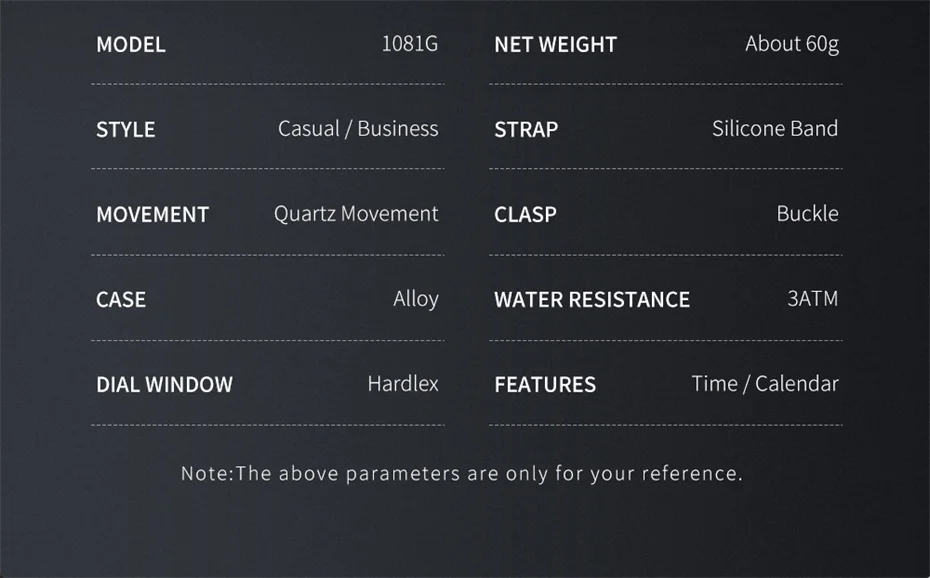Click the STRAP label
The image size is (930, 578).
(x=526, y=130)
